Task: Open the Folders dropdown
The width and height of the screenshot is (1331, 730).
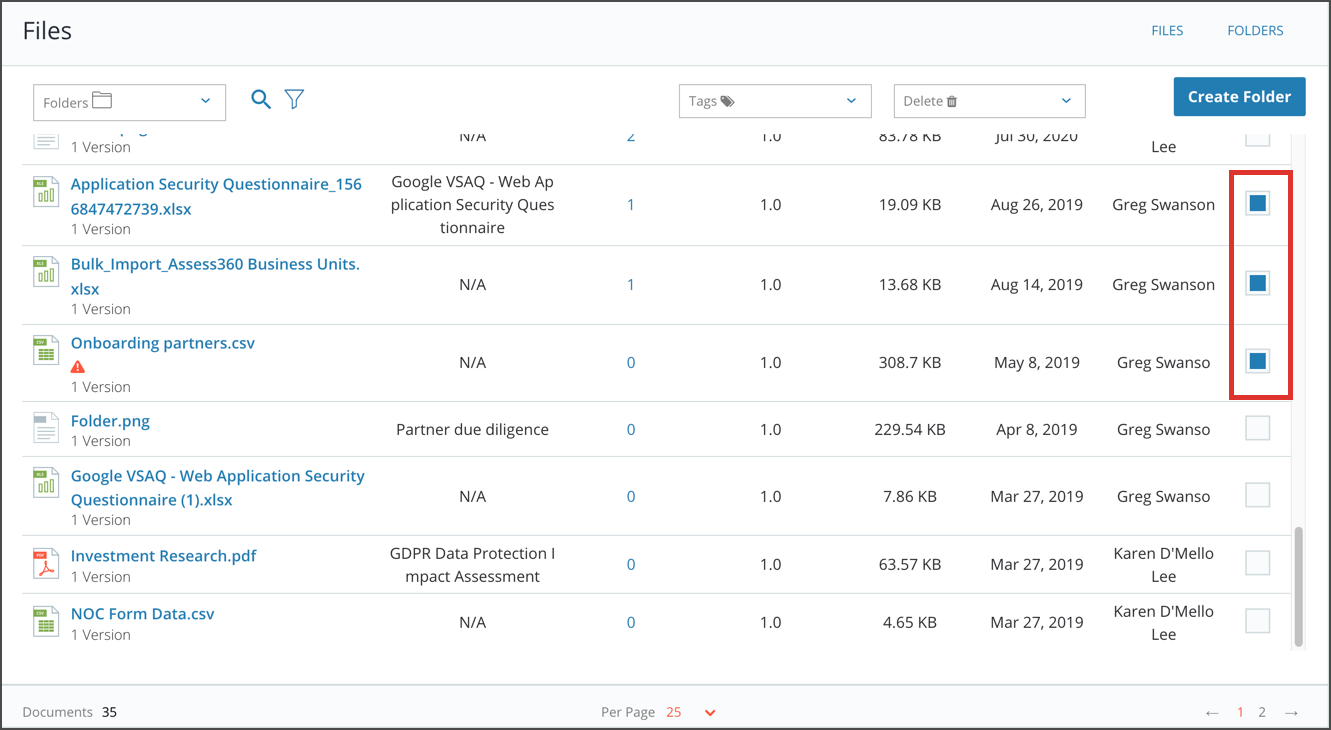Action: coord(130,102)
